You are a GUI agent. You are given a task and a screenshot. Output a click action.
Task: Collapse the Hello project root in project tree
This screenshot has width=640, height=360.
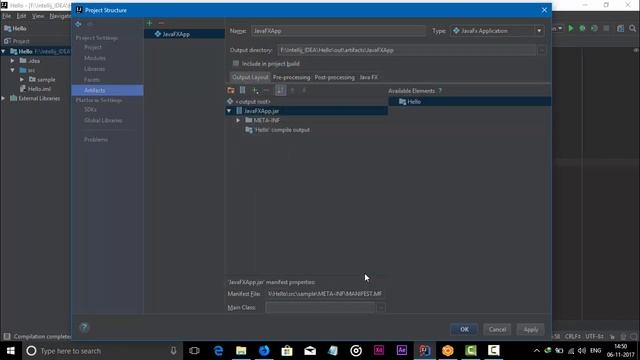(x=3, y=51)
